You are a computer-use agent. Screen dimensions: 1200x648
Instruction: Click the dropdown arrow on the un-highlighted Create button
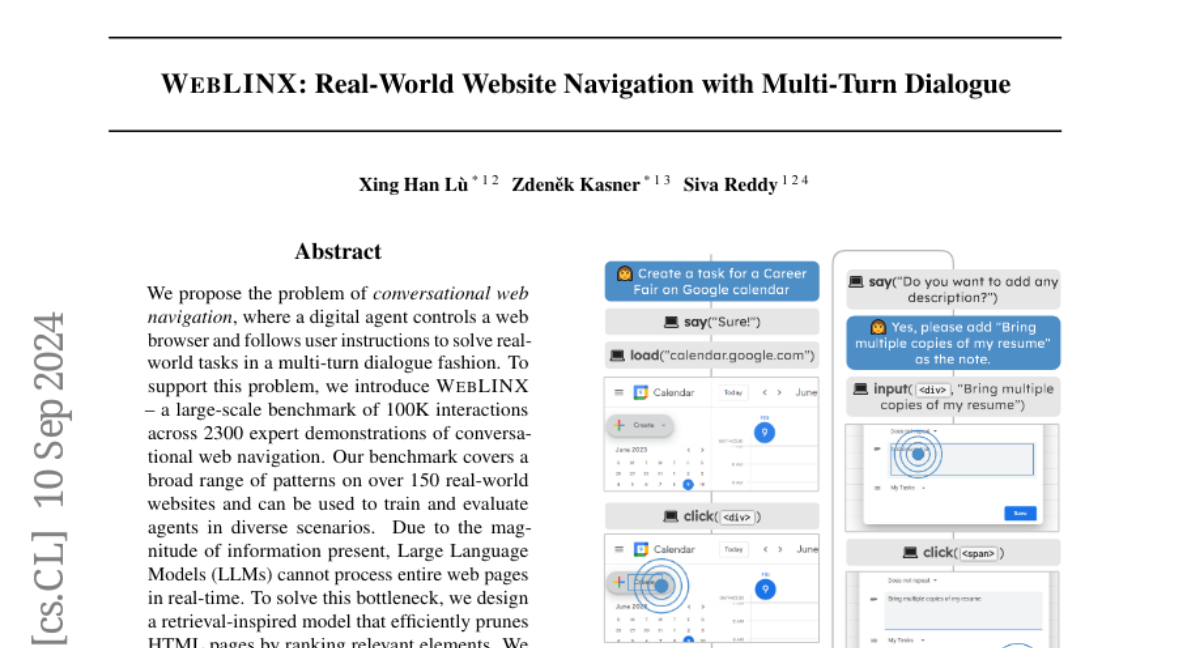click(662, 425)
